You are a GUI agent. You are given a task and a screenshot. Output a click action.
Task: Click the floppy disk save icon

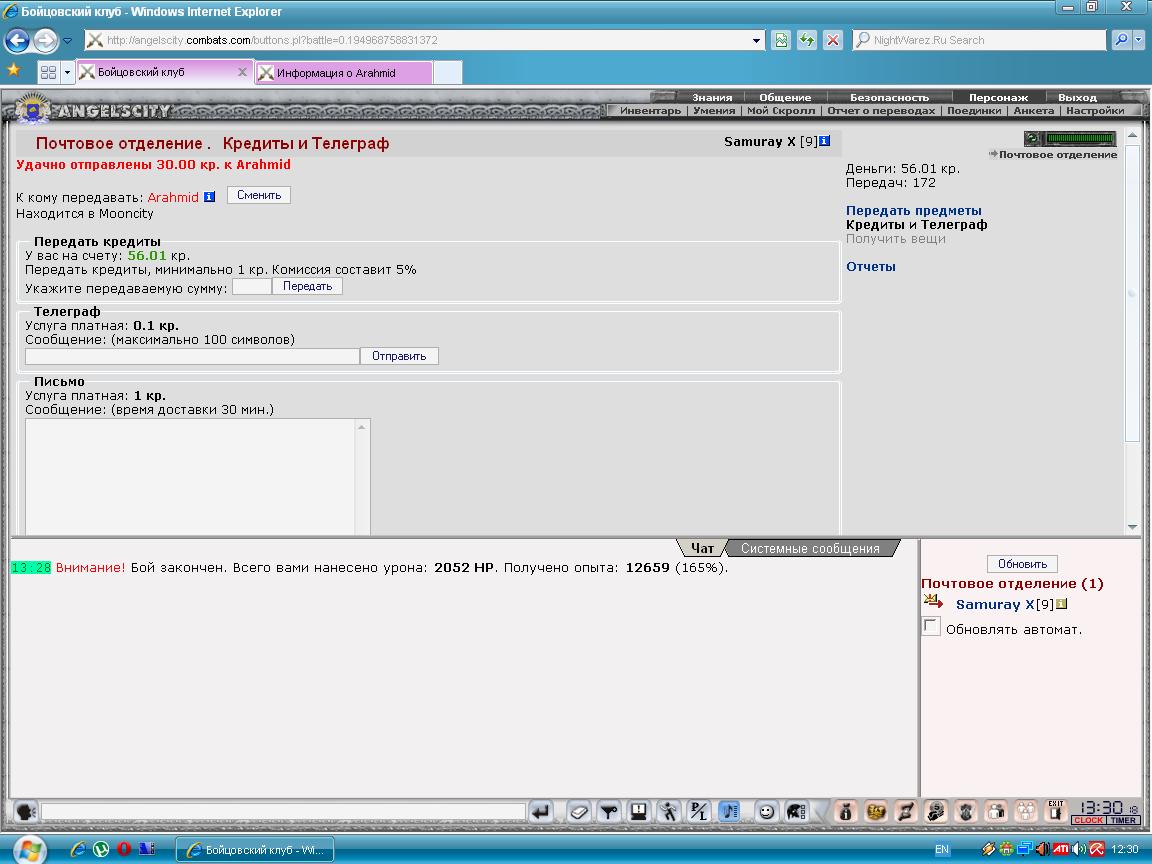click(x=639, y=812)
